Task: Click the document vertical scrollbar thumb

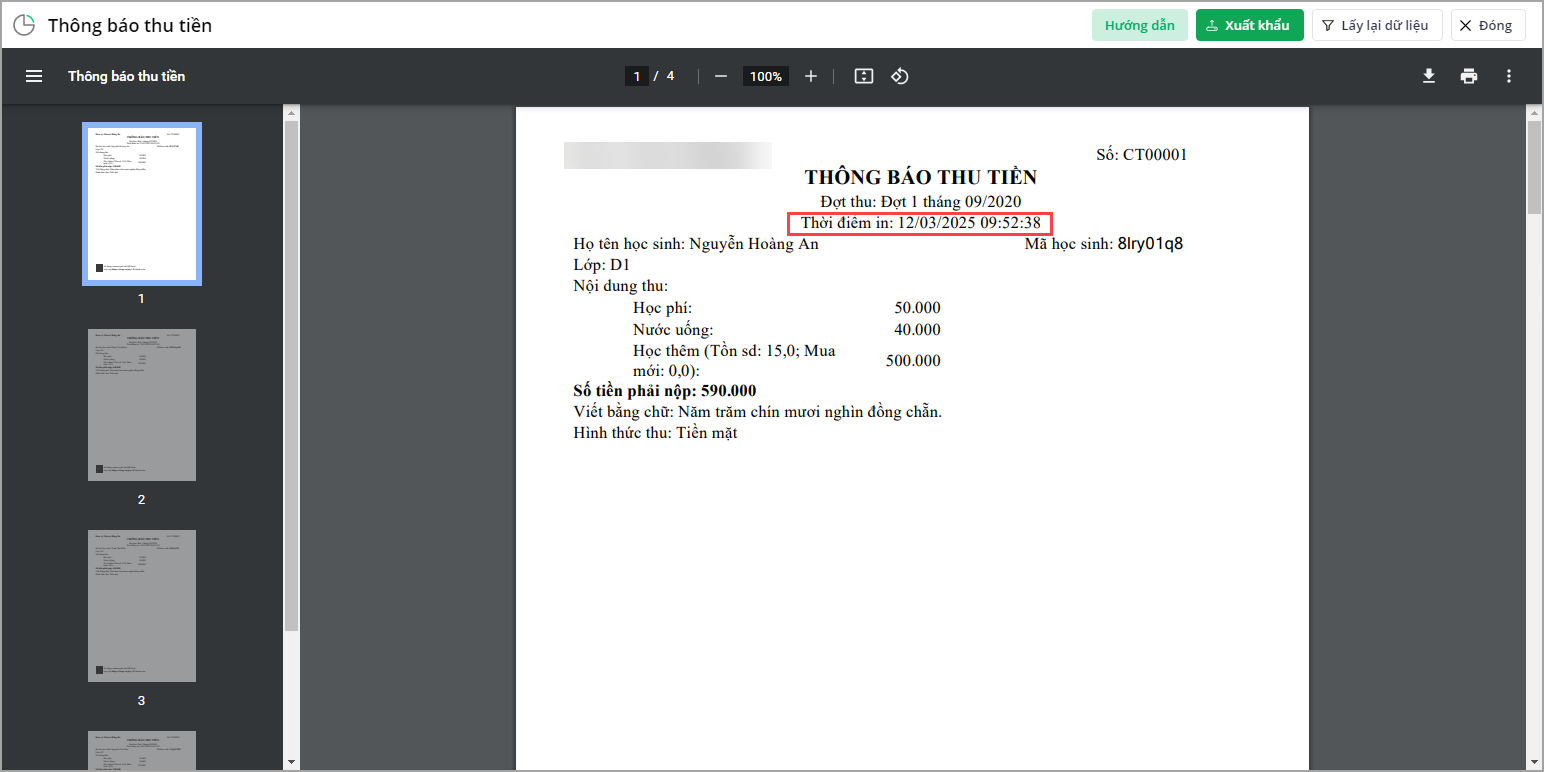Action: [x=1535, y=167]
